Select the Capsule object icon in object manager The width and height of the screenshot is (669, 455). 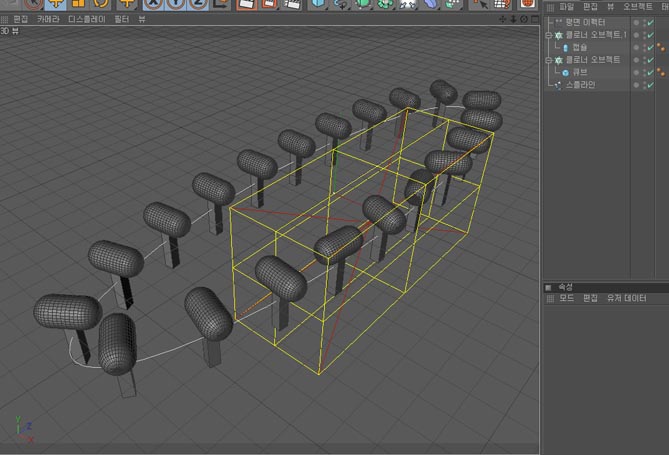pos(566,47)
